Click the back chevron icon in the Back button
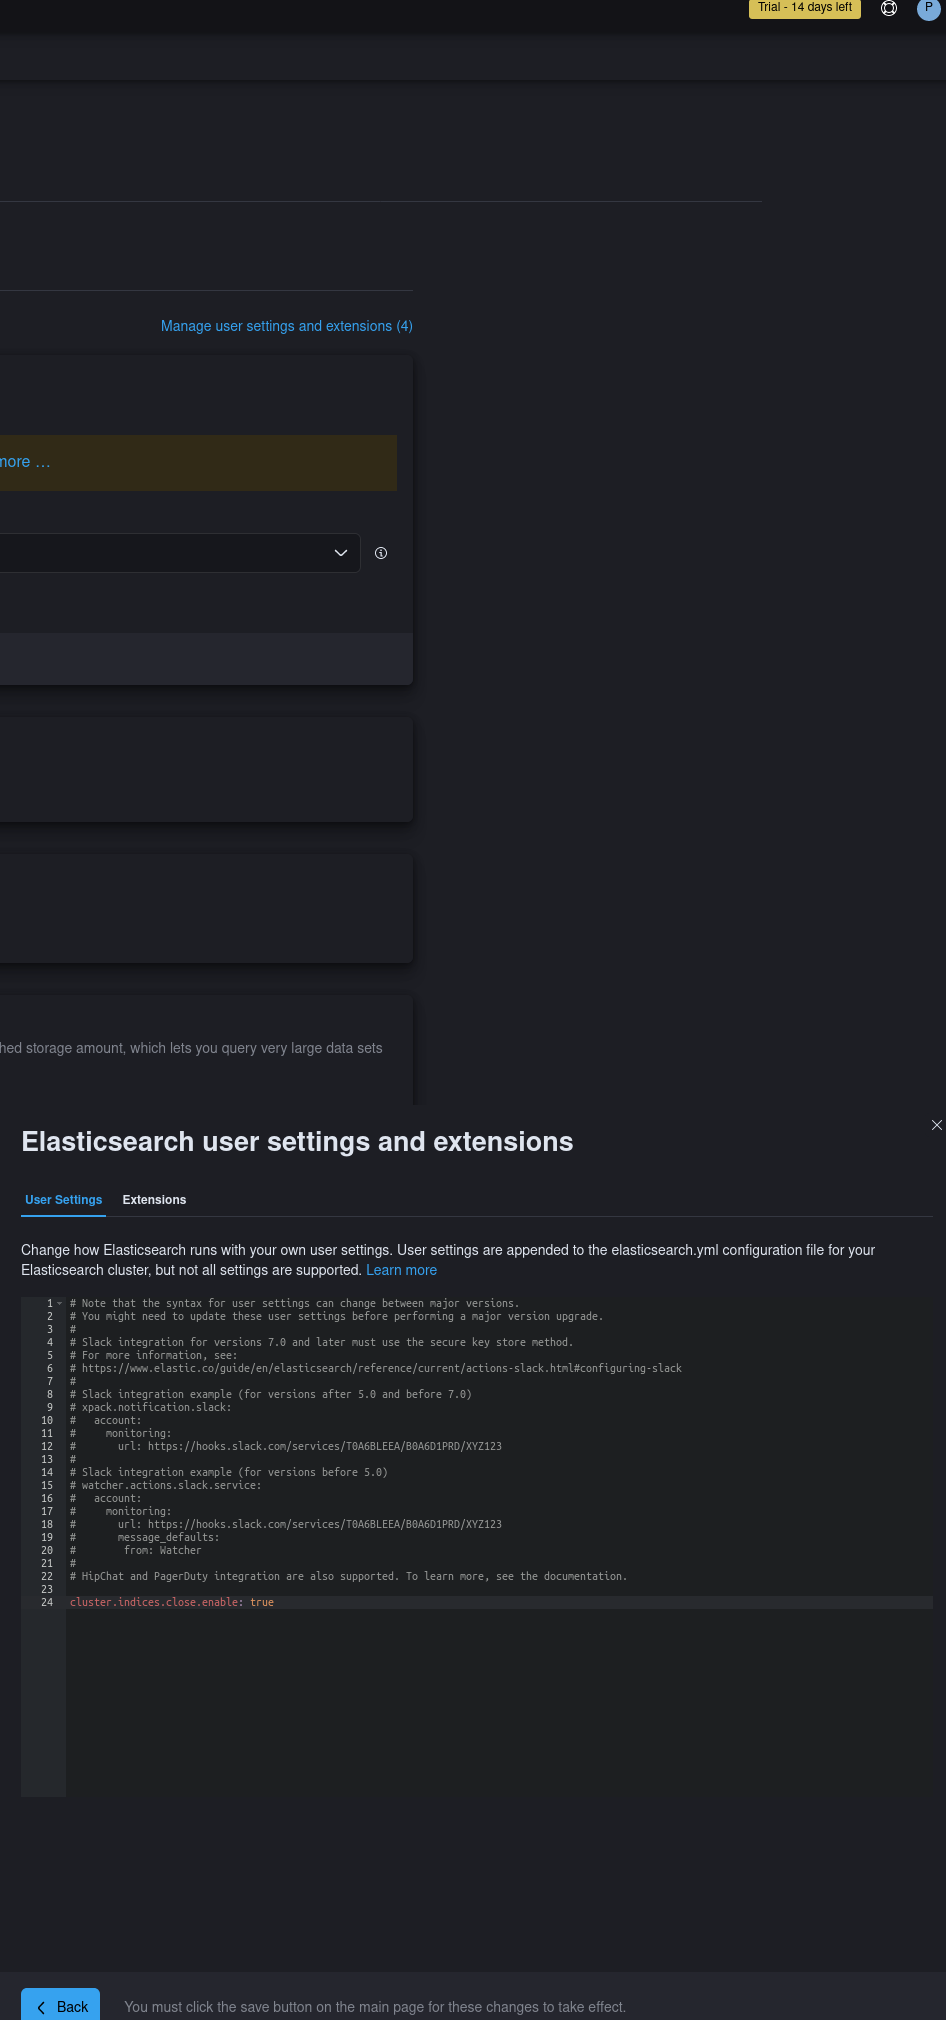This screenshot has height=2020, width=946. click(41, 2007)
